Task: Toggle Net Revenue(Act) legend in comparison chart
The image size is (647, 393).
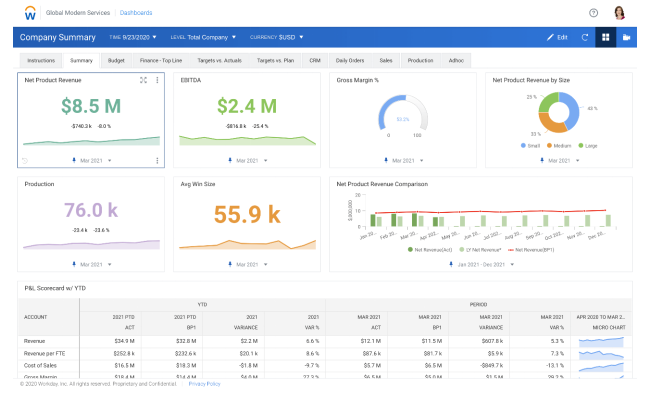Action: coord(430,250)
